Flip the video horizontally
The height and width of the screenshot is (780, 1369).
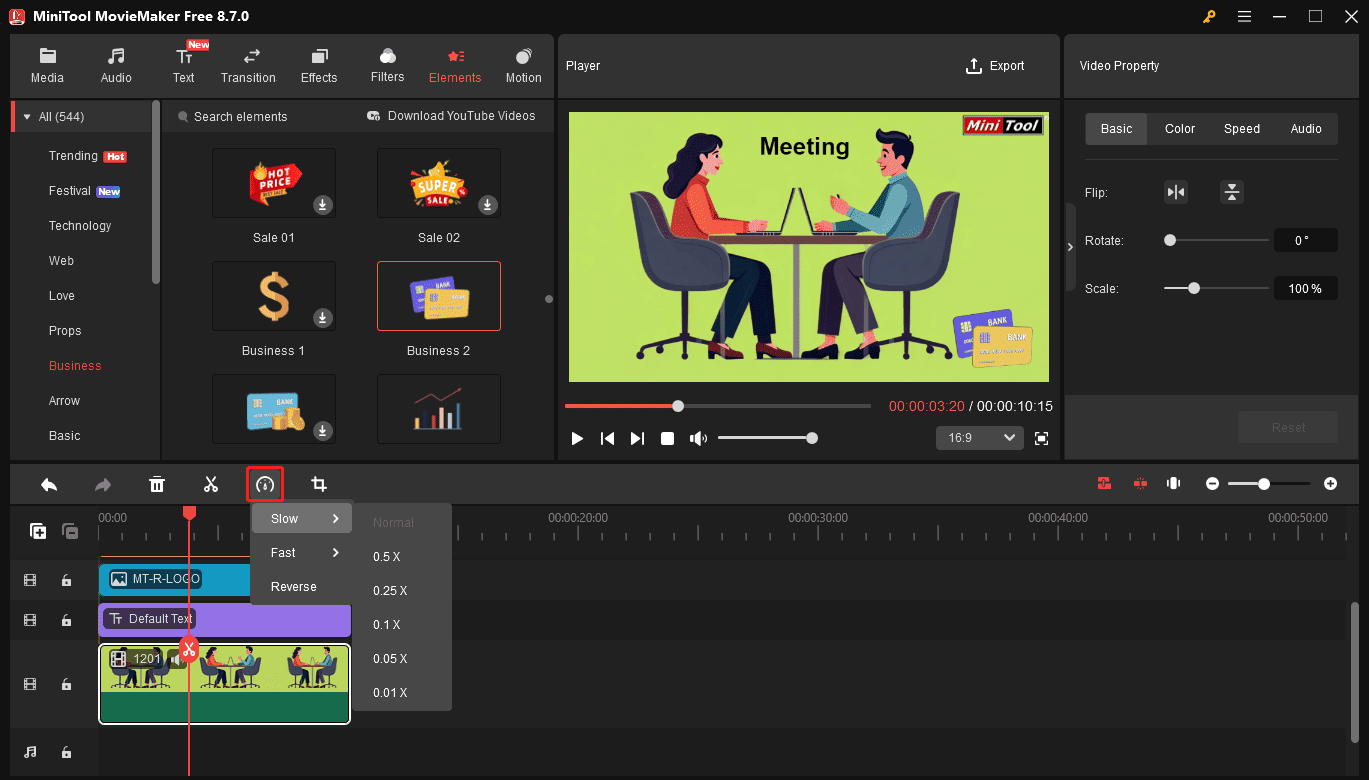point(1176,193)
